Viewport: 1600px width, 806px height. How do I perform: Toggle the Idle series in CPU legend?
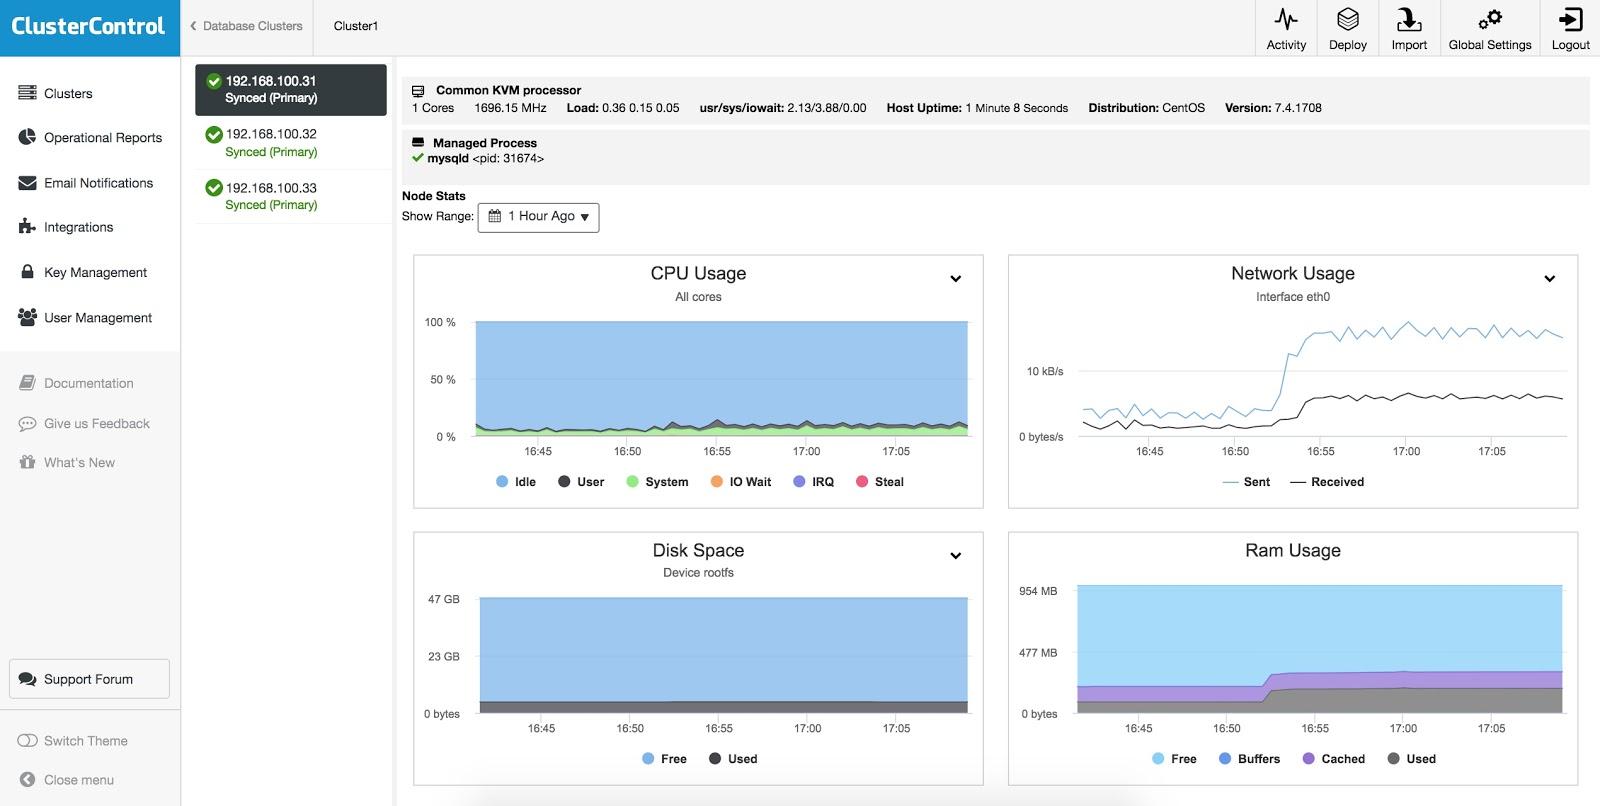click(x=516, y=482)
